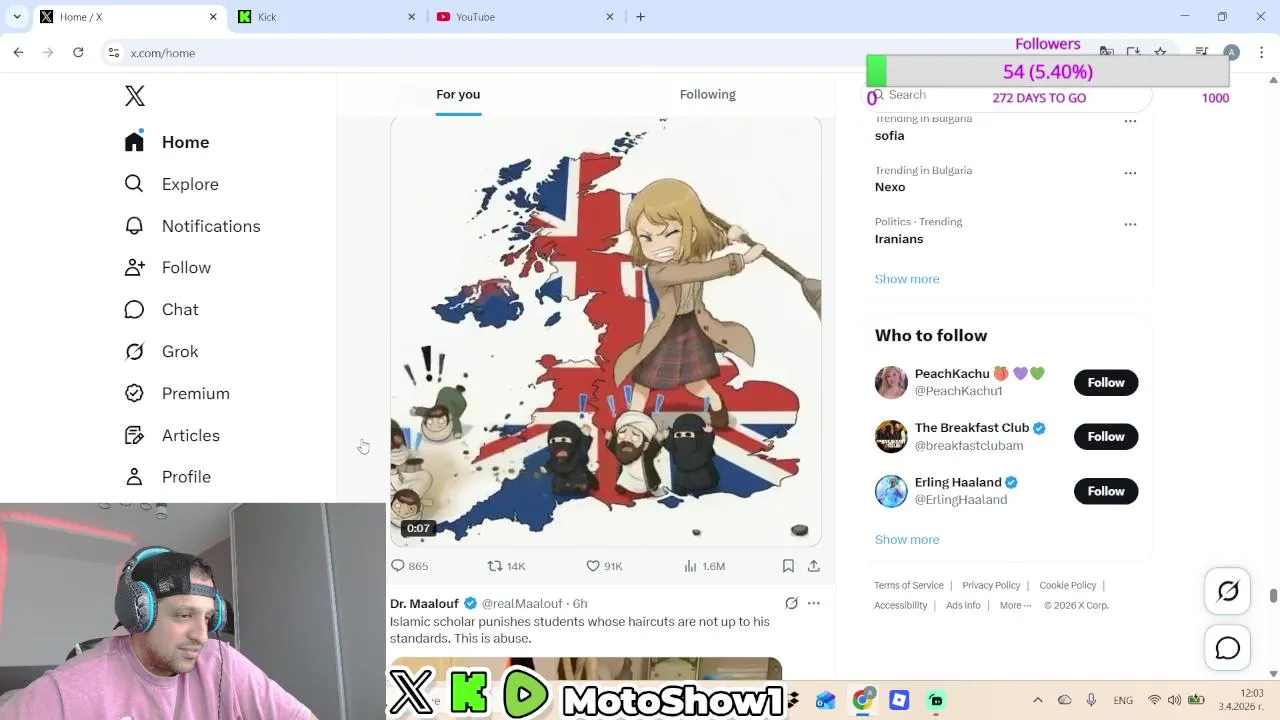
Task: Reply to the post with 865 comments
Action: click(x=409, y=566)
